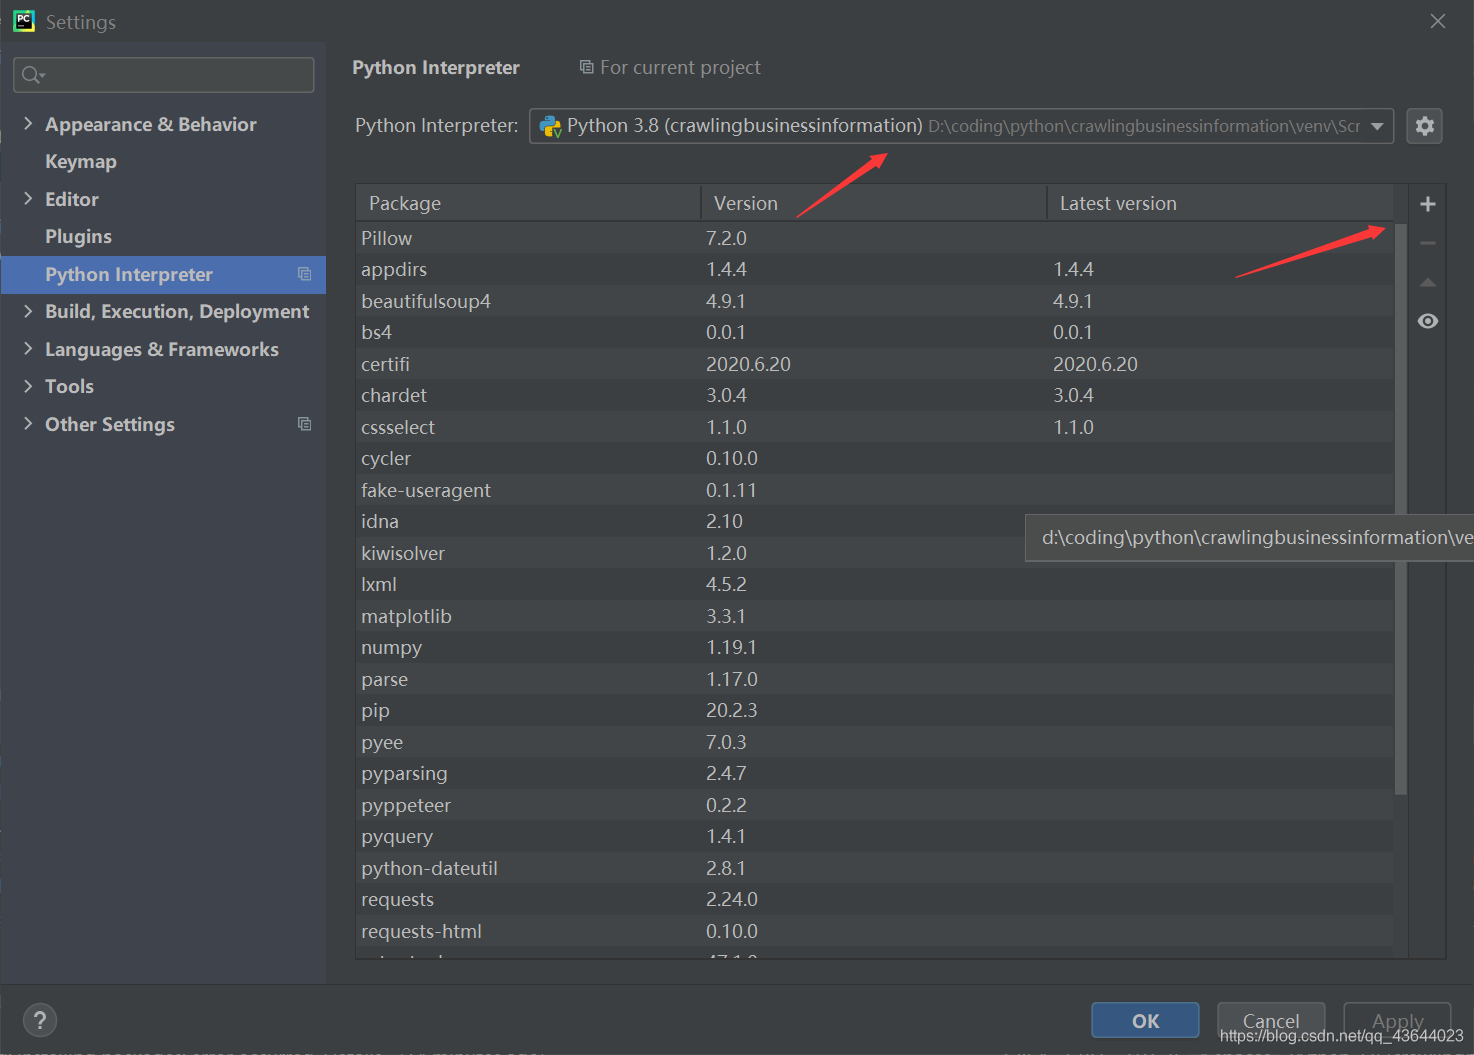Image resolution: width=1474 pixels, height=1055 pixels.
Task: Sort the table by the Version column header
Action: click(873, 203)
